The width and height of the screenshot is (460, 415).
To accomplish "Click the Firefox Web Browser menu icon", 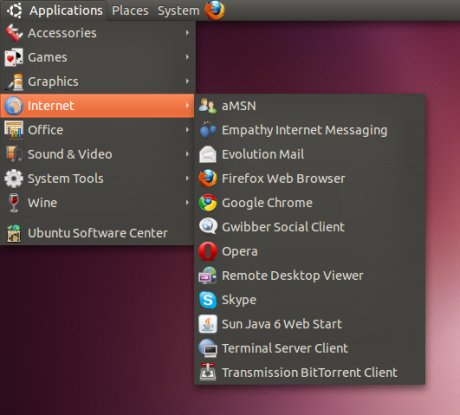I will [208, 178].
